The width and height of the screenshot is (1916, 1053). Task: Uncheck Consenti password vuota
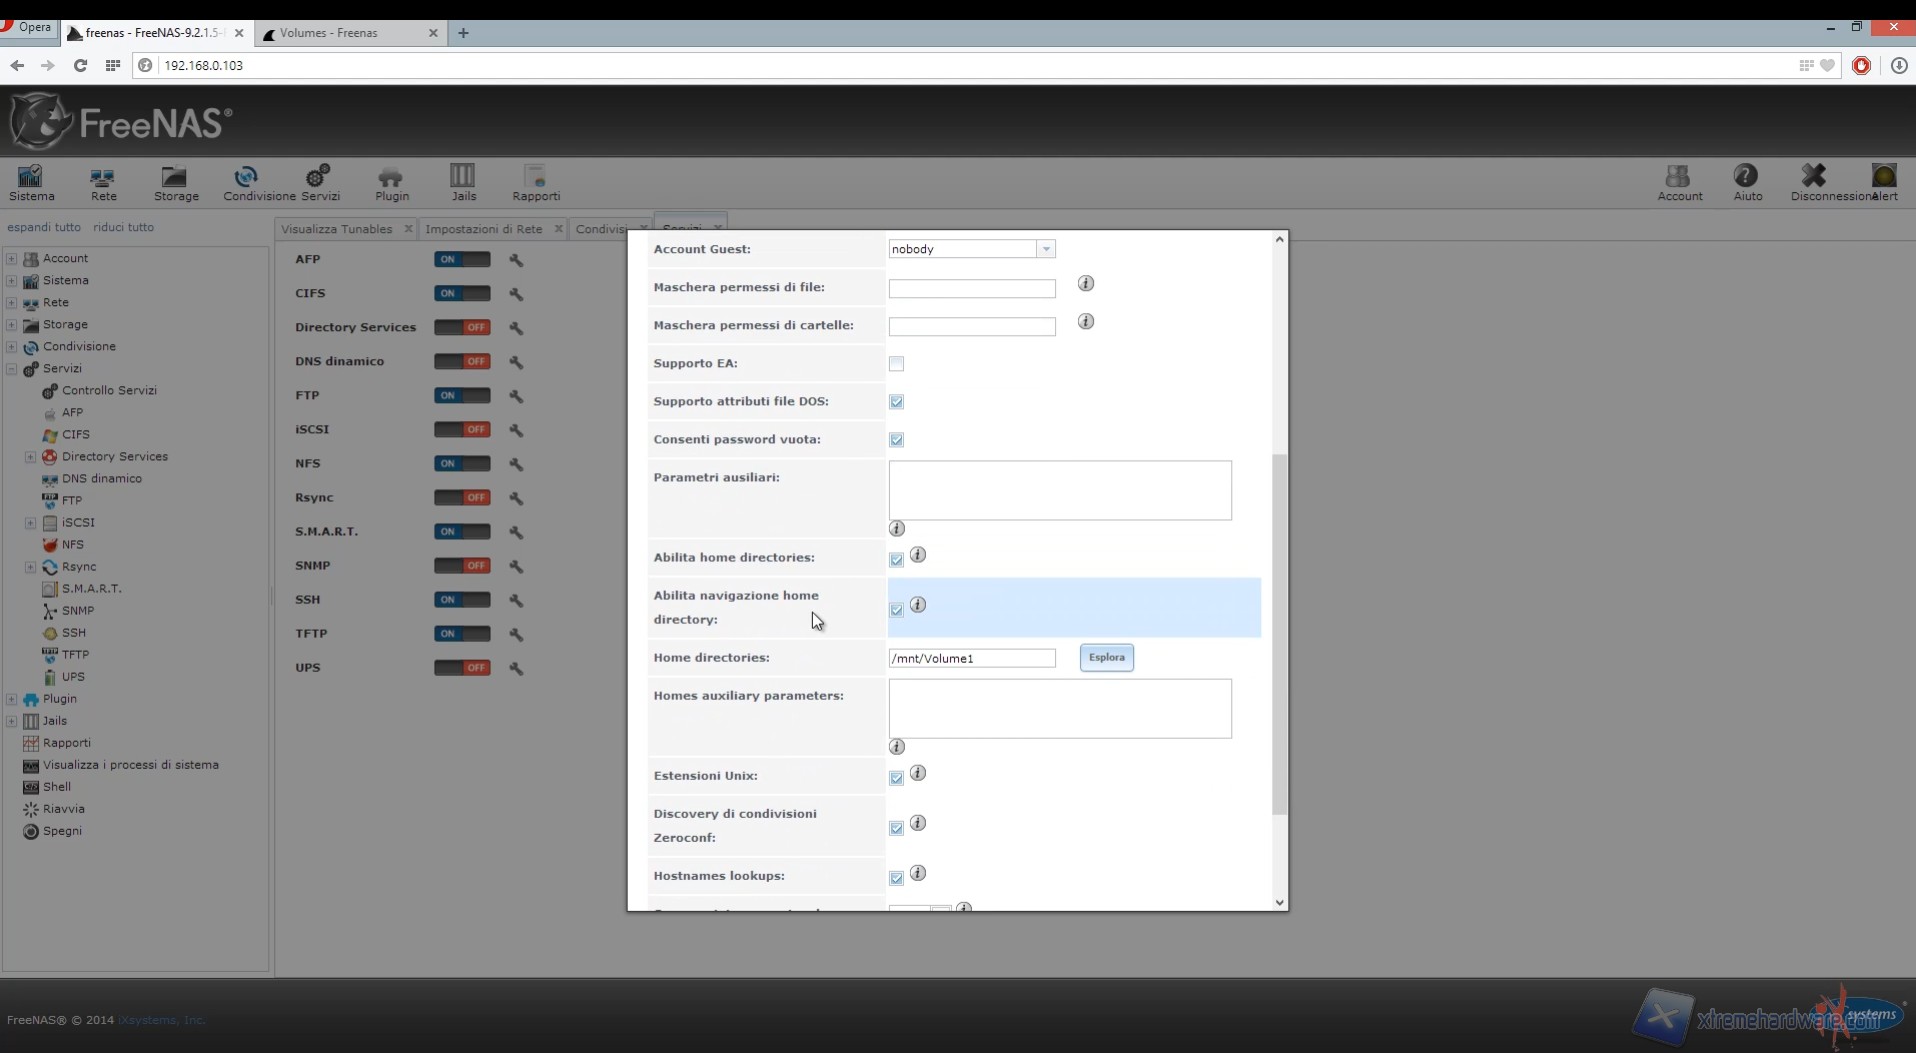point(896,440)
